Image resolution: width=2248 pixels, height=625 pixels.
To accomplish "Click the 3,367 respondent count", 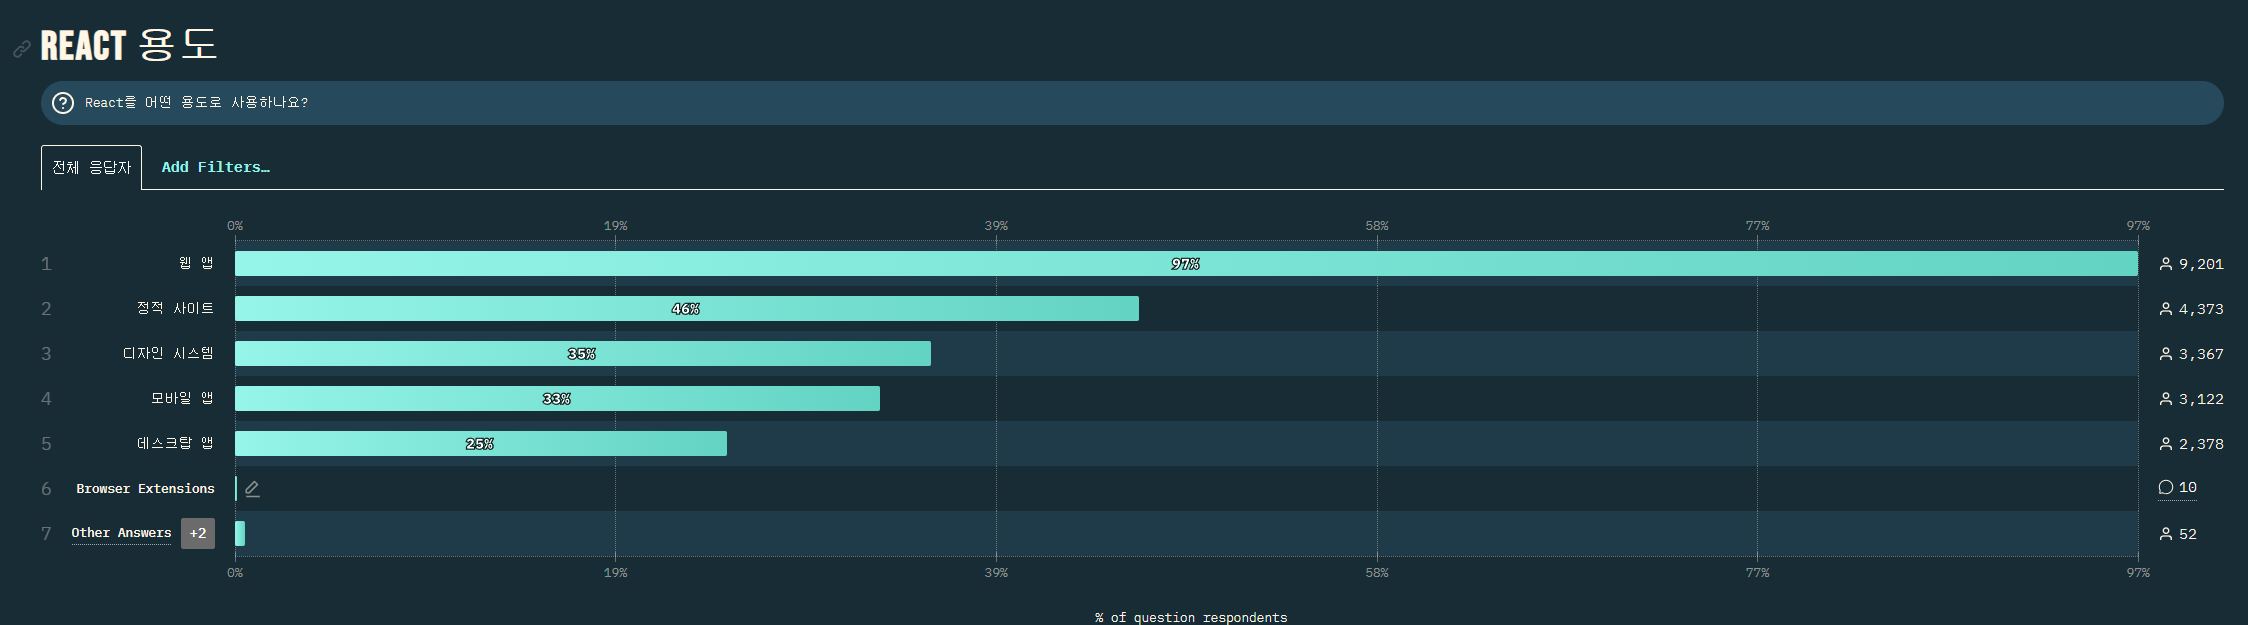I will 2201,354.
